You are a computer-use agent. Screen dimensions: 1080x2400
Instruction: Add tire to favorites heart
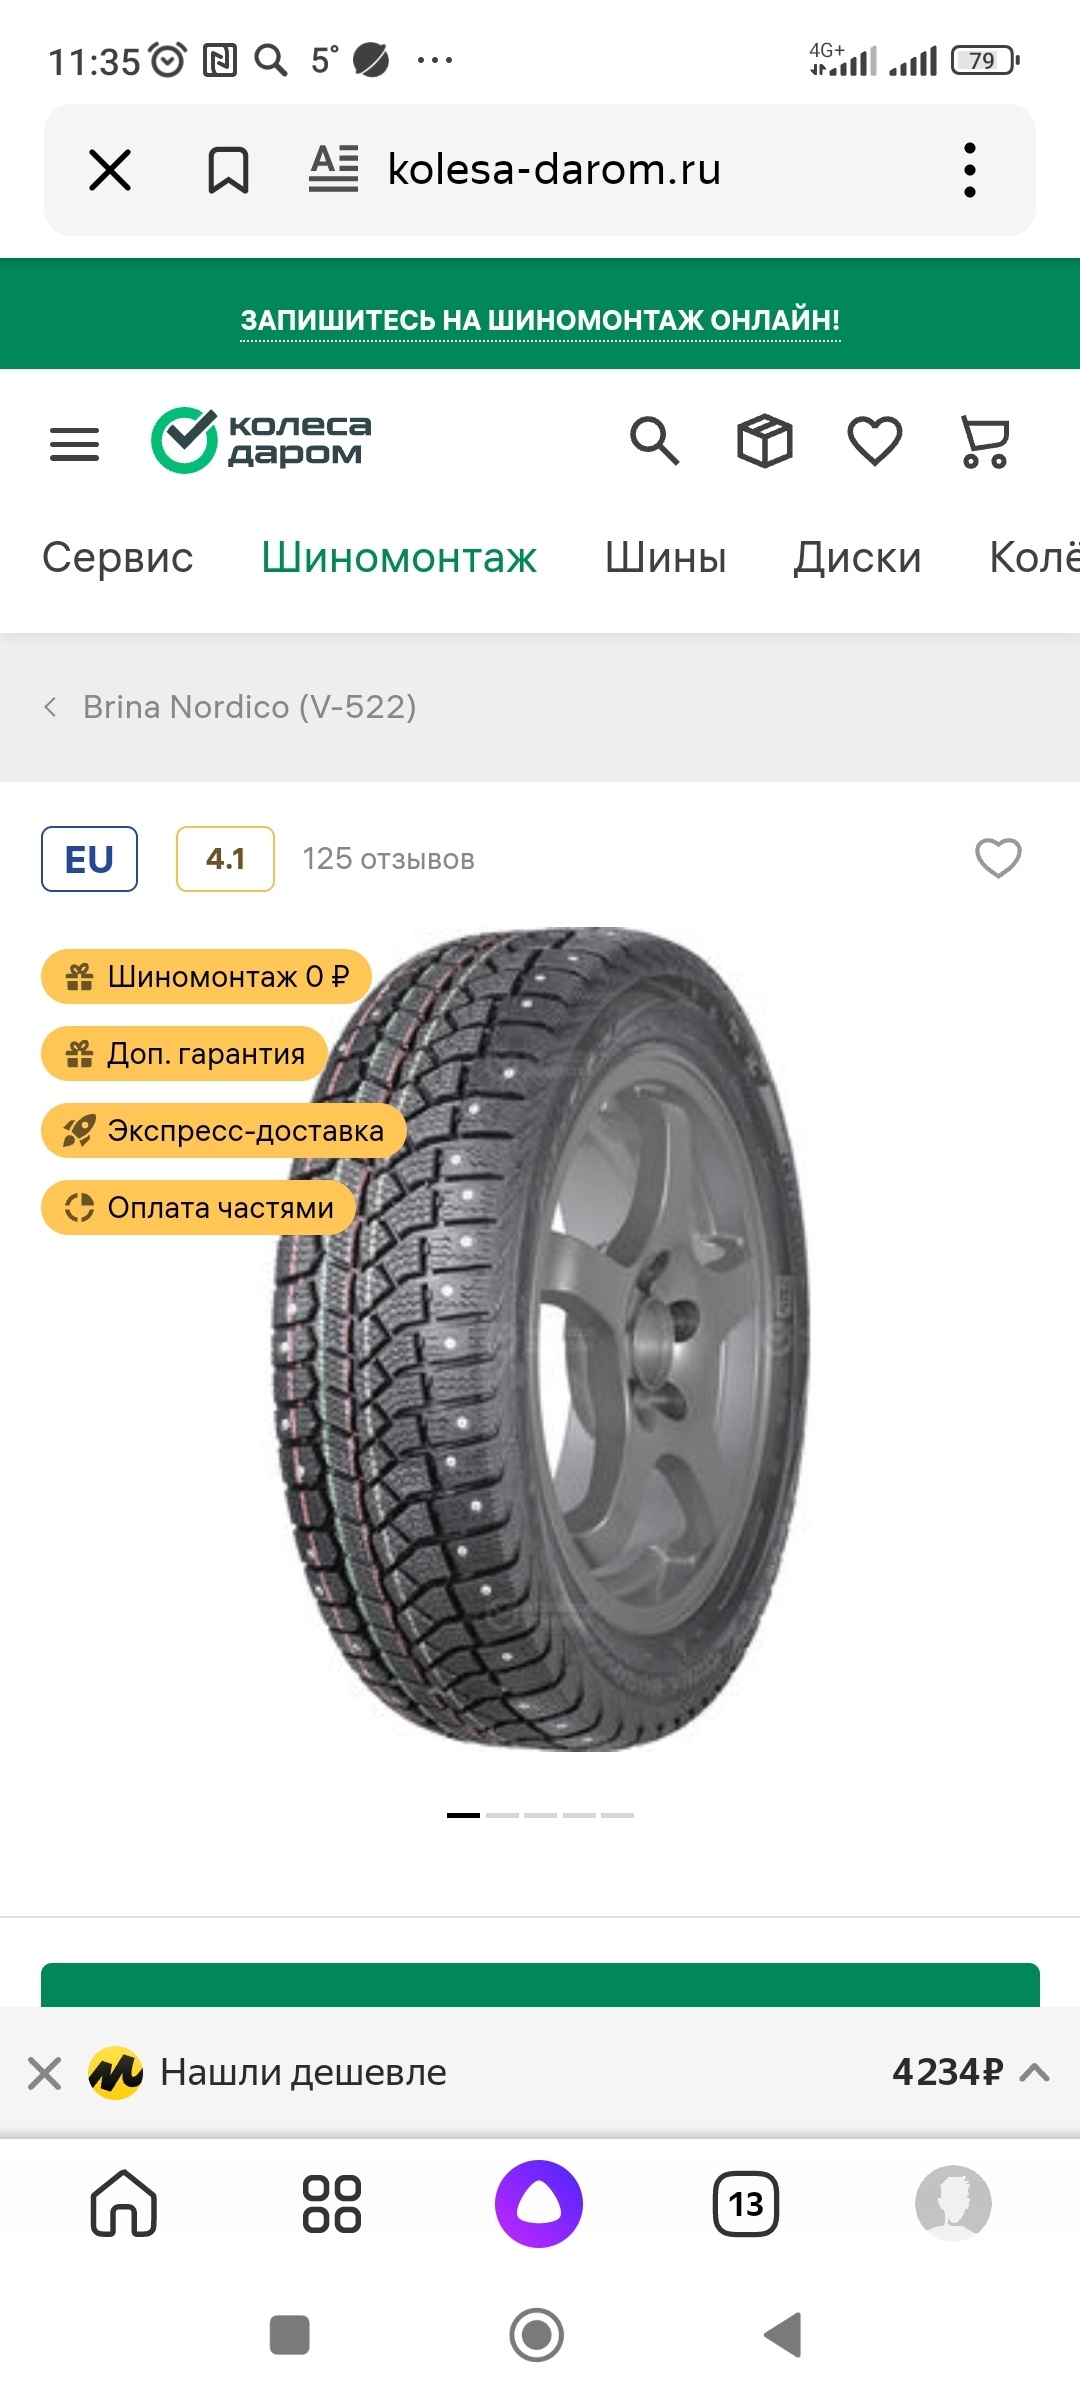[x=998, y=858]
